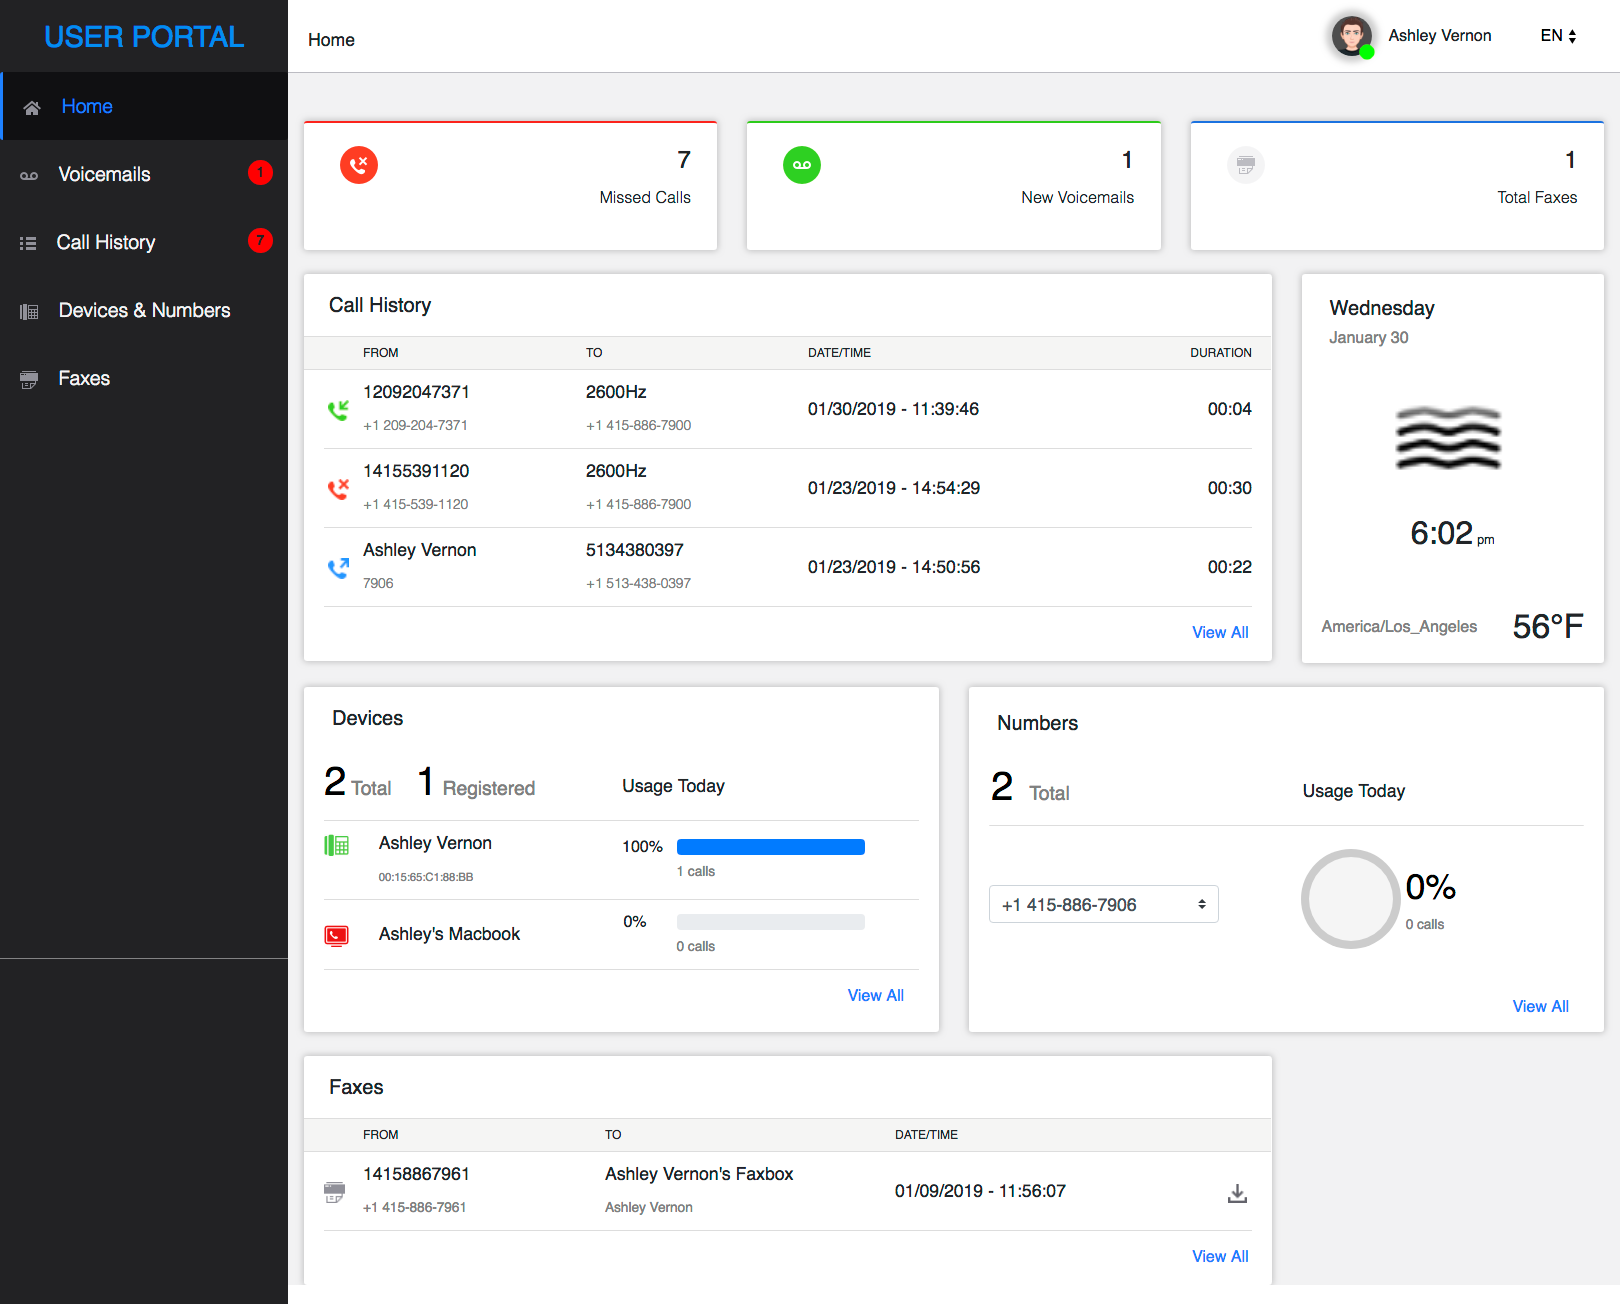Click the outbound call icon for Ashley Vernon
The width and height of the screenshot is (1620, 1304).
point(339,567)
